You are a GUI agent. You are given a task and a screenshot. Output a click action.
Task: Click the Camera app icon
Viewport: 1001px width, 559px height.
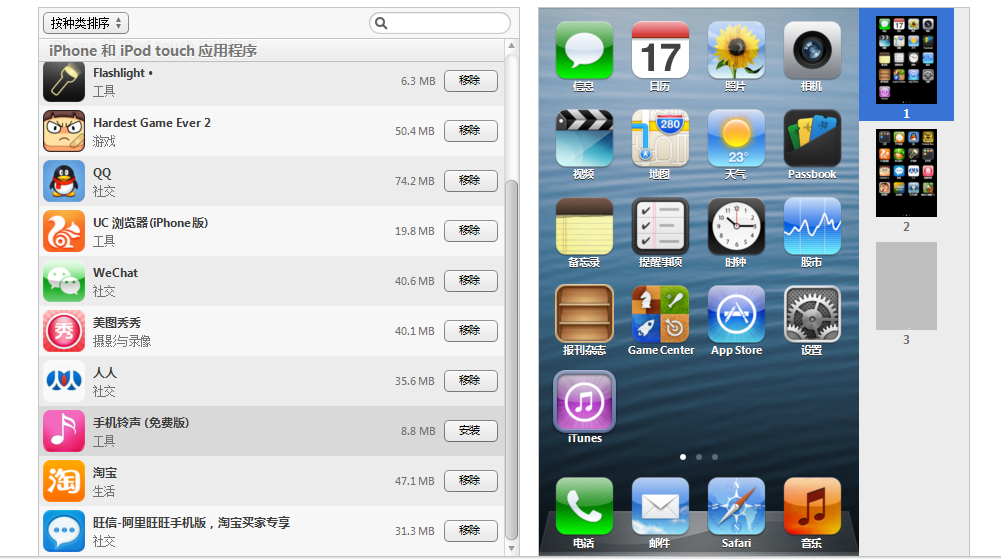pyautogui.click(x=811, y=50)
